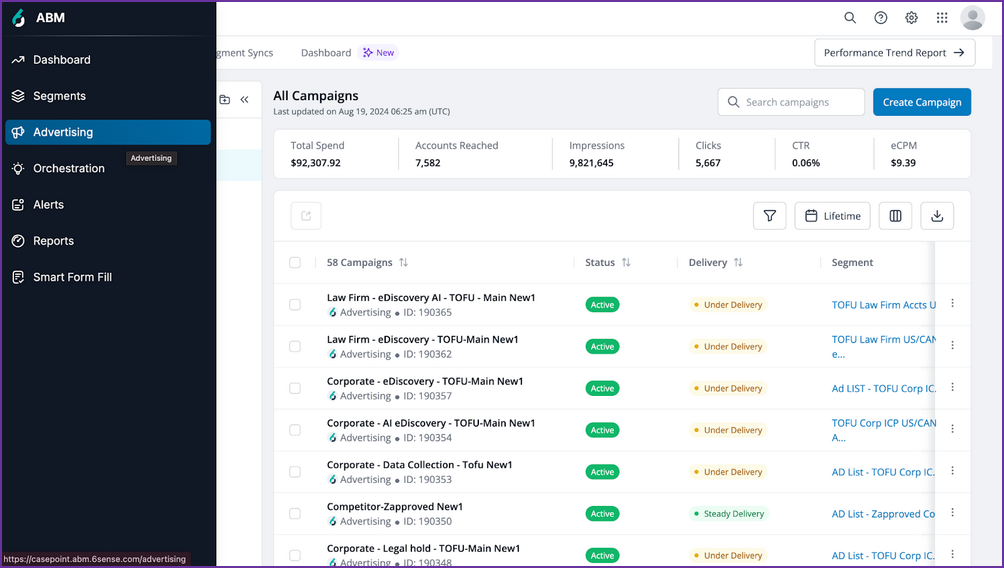1004x568 pixels.
Task: Select checkbox for Law Firm eDiscovery TOFU-Main campaign
Action: pos(295,346)
